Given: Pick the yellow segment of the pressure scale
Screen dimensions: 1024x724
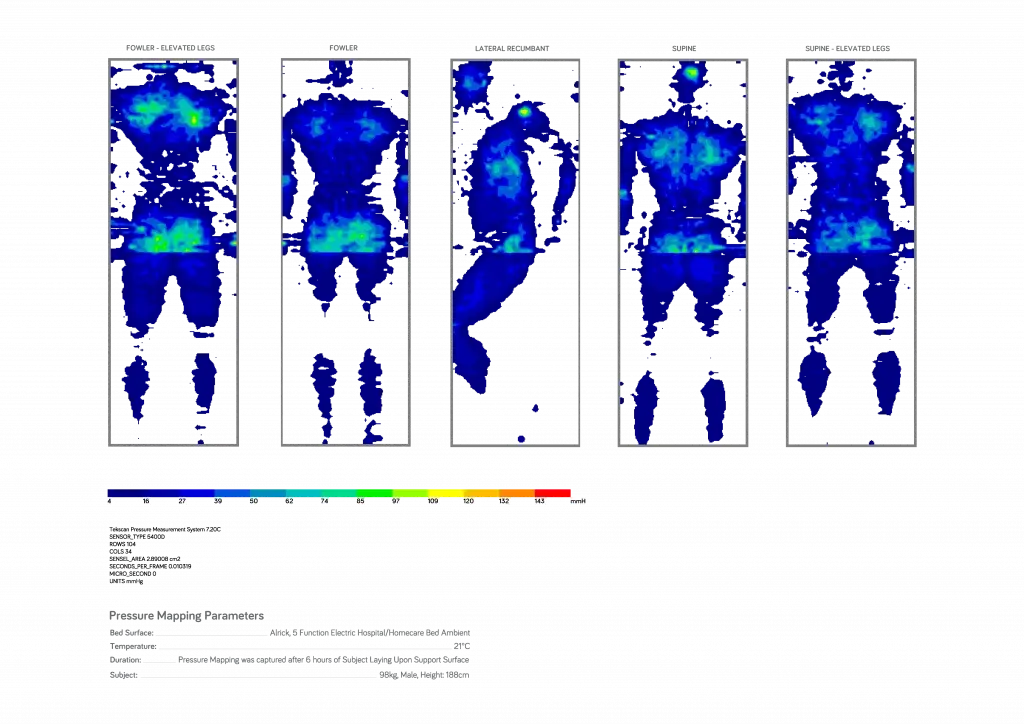Looking at the screenshot, I should pyautogui.click(x=445, y=493).
